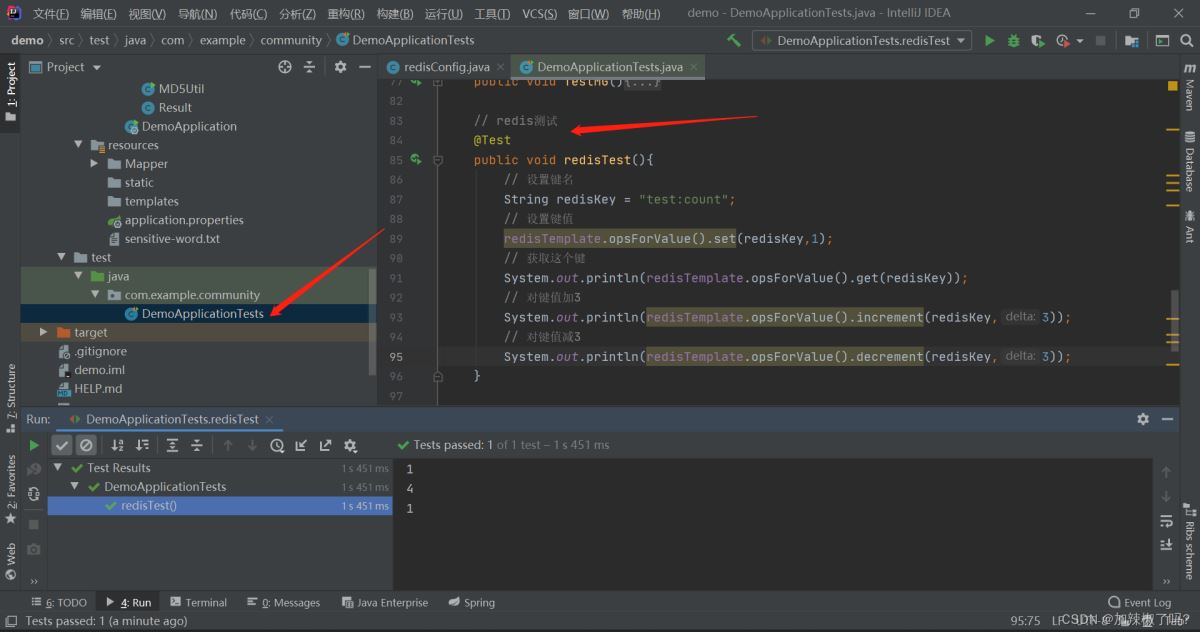The height and width of the screenshot is (632, 1200).
Task: Click the run gutter icon beside redisTest method
Action: pyautogui.click(x=416, y=160)
